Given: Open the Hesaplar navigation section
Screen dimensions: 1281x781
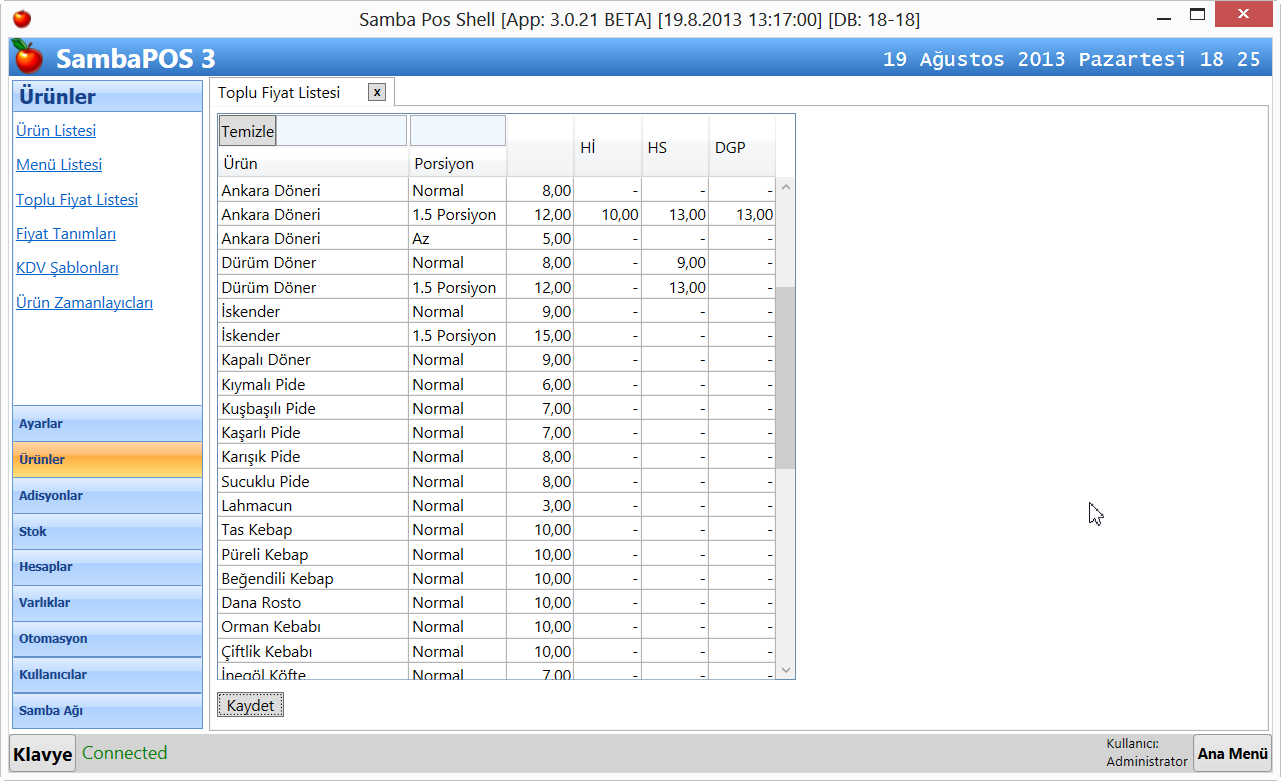Looking at the screenshot, I should (x=107, y=567).
